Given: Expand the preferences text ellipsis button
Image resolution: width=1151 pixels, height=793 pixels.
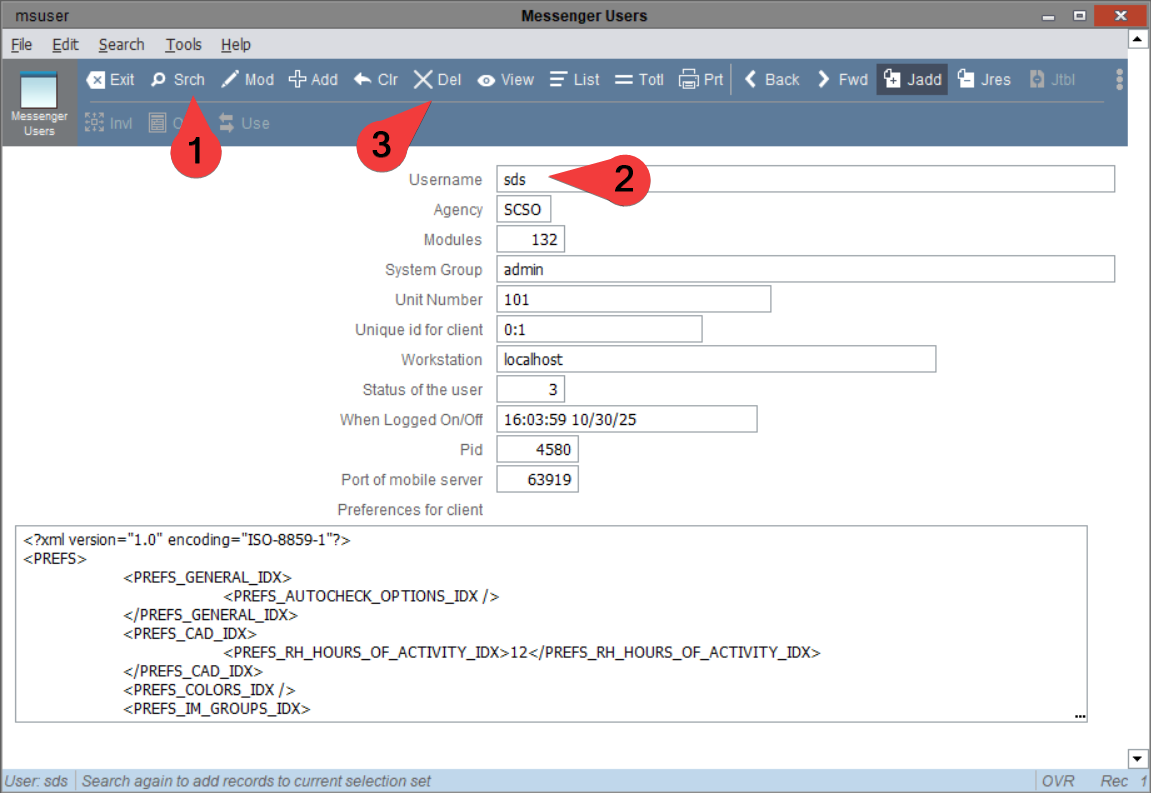Looking at the screenshot, I should click(x=1080, y=715).
